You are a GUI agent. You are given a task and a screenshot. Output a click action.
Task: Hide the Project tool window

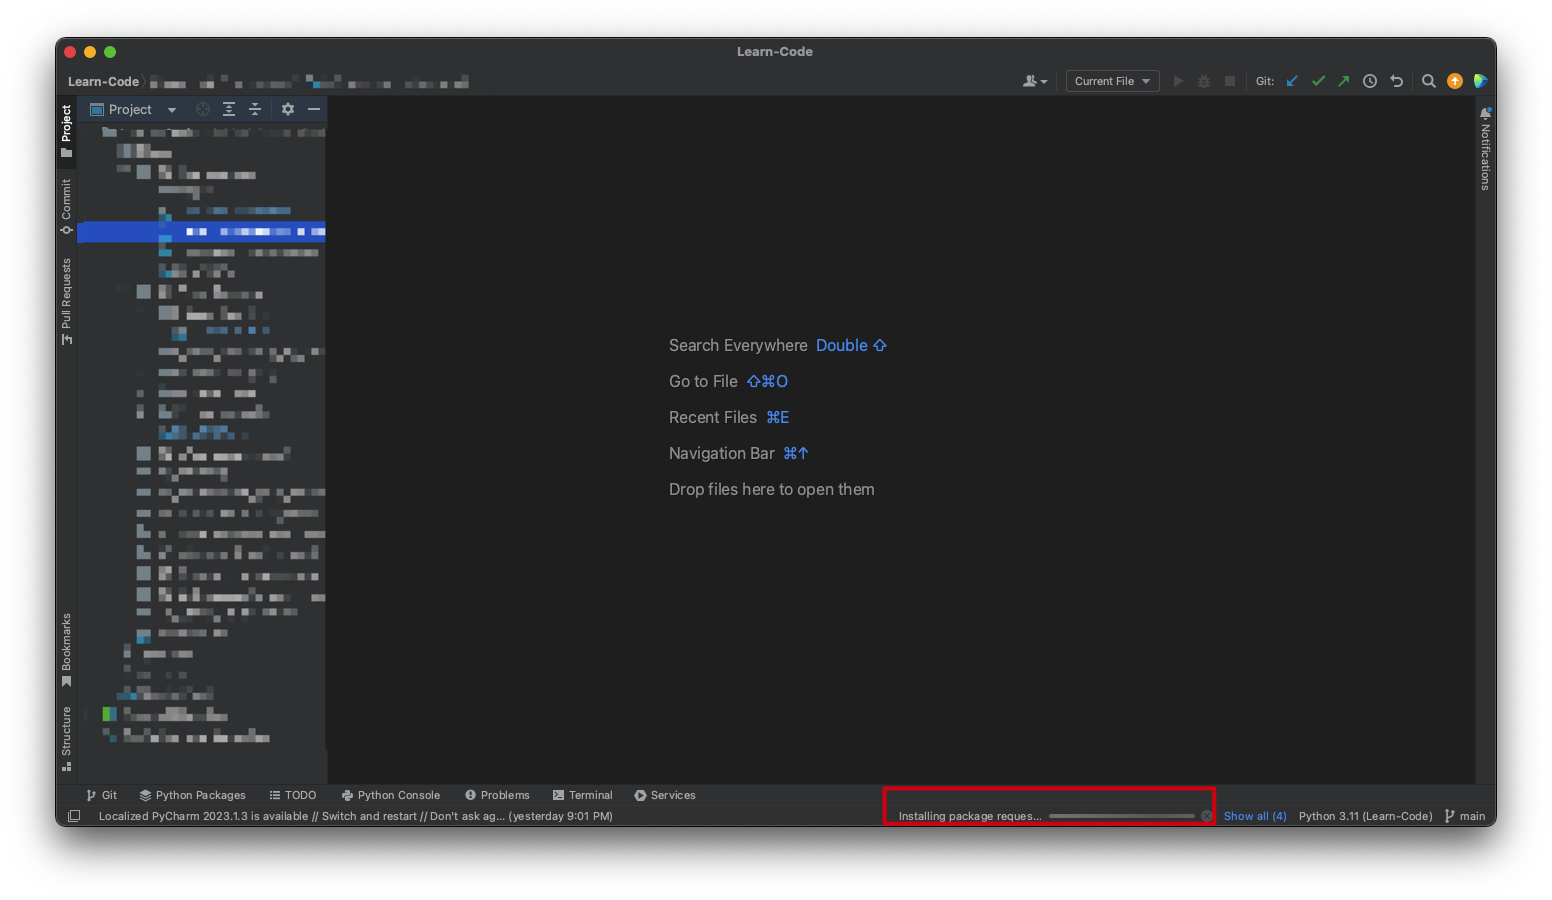tap(314, 109)
